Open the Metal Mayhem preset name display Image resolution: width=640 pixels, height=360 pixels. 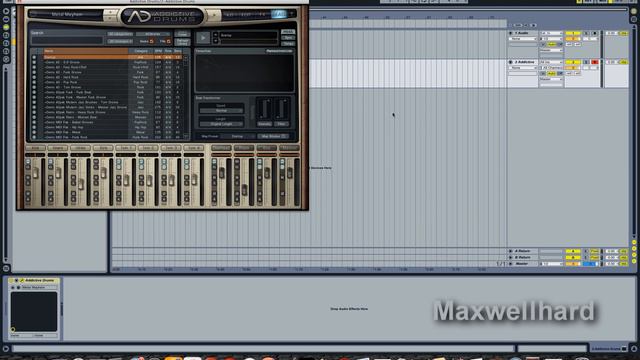click(x=67, y=15)
